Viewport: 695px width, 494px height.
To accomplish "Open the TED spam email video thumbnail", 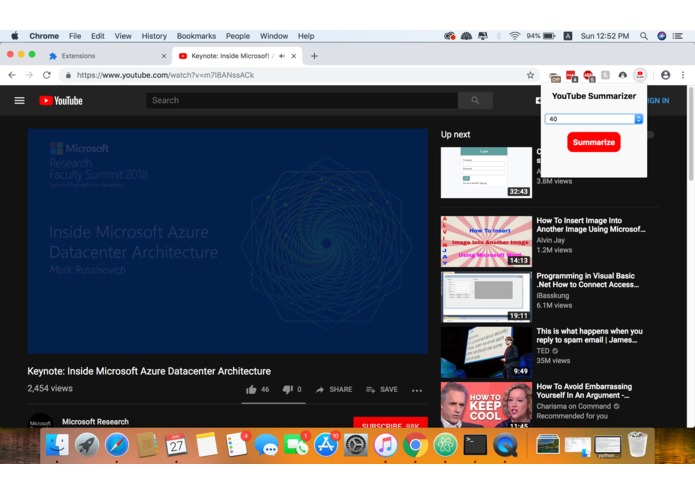I will click(x=486, y=352).
